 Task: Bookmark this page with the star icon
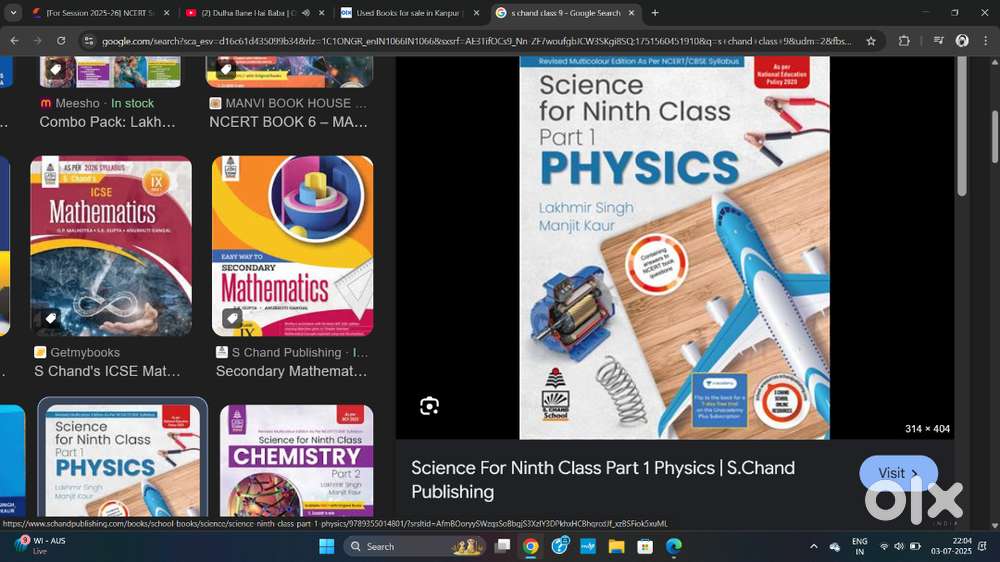tap(871, 41)
